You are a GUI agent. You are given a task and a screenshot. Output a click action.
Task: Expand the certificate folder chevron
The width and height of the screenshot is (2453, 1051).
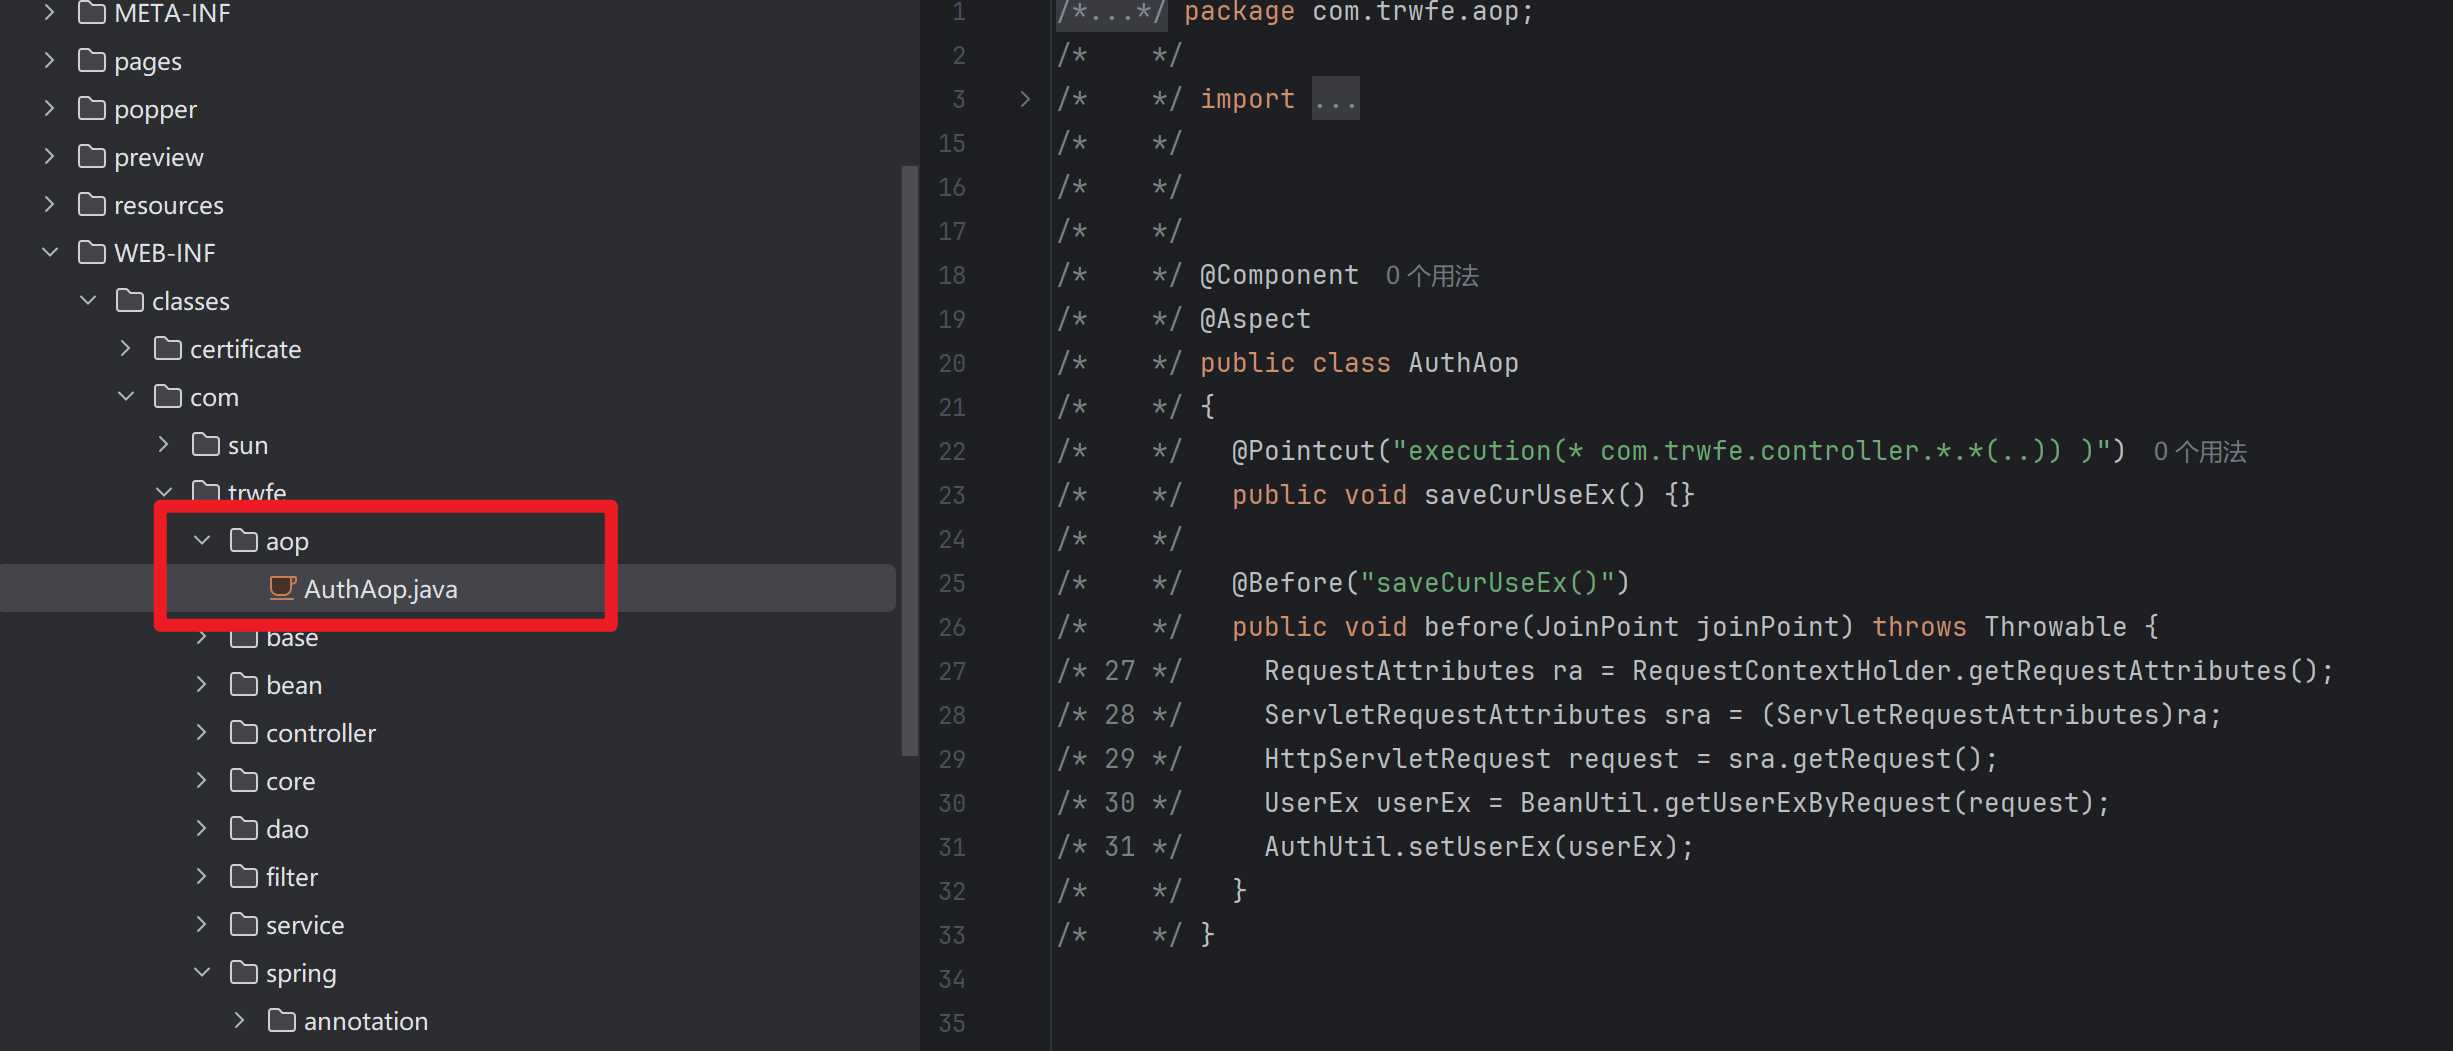point(125,349)
